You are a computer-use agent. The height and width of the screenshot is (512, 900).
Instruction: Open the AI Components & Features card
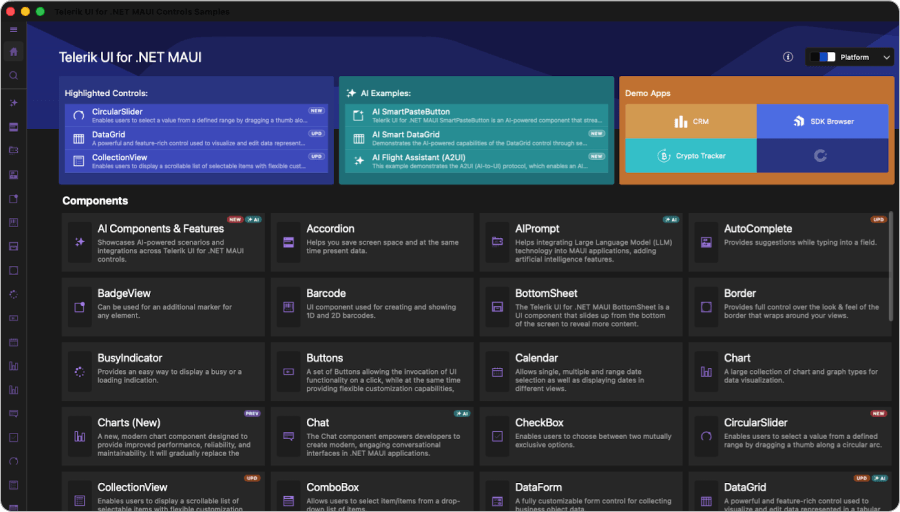(x=163, y=242)
